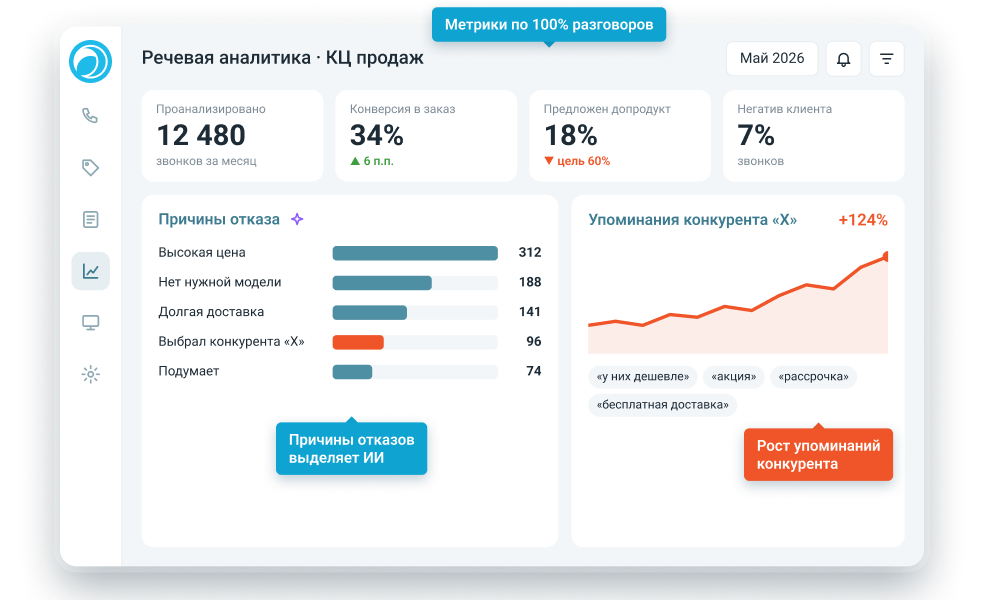Image resolution: width=984 pixels, height=600 pixels.
Task: Click the Рост упоминаний конкурента callout
Action: click(818, 454)
